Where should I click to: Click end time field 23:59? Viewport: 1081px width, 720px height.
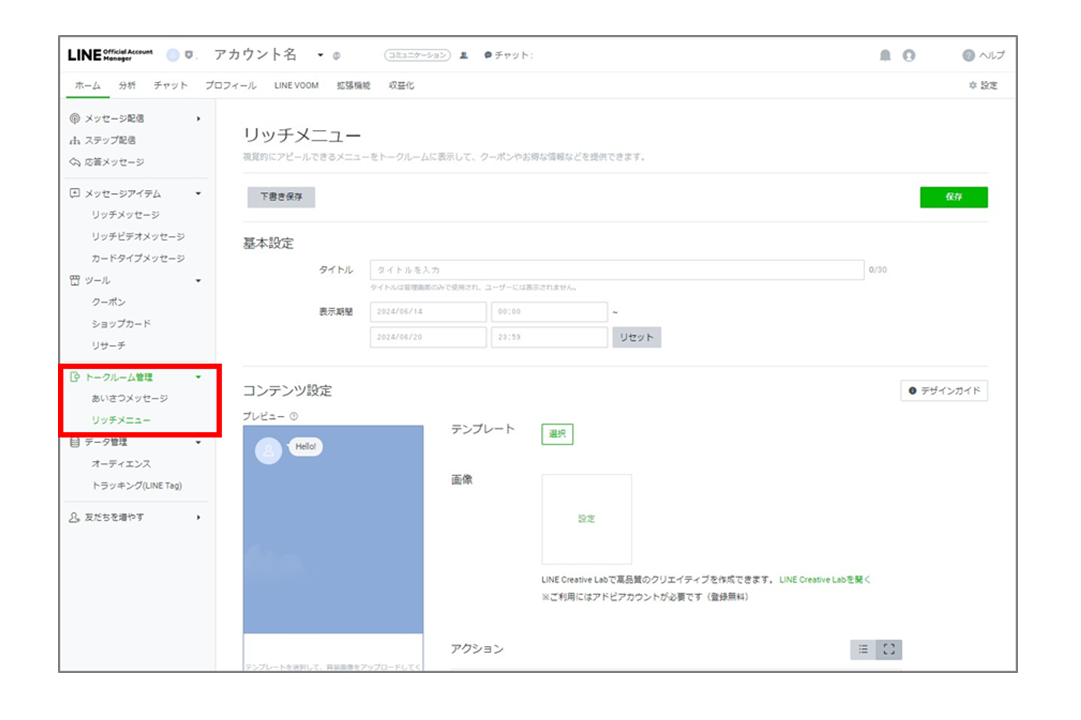point(549,337)
